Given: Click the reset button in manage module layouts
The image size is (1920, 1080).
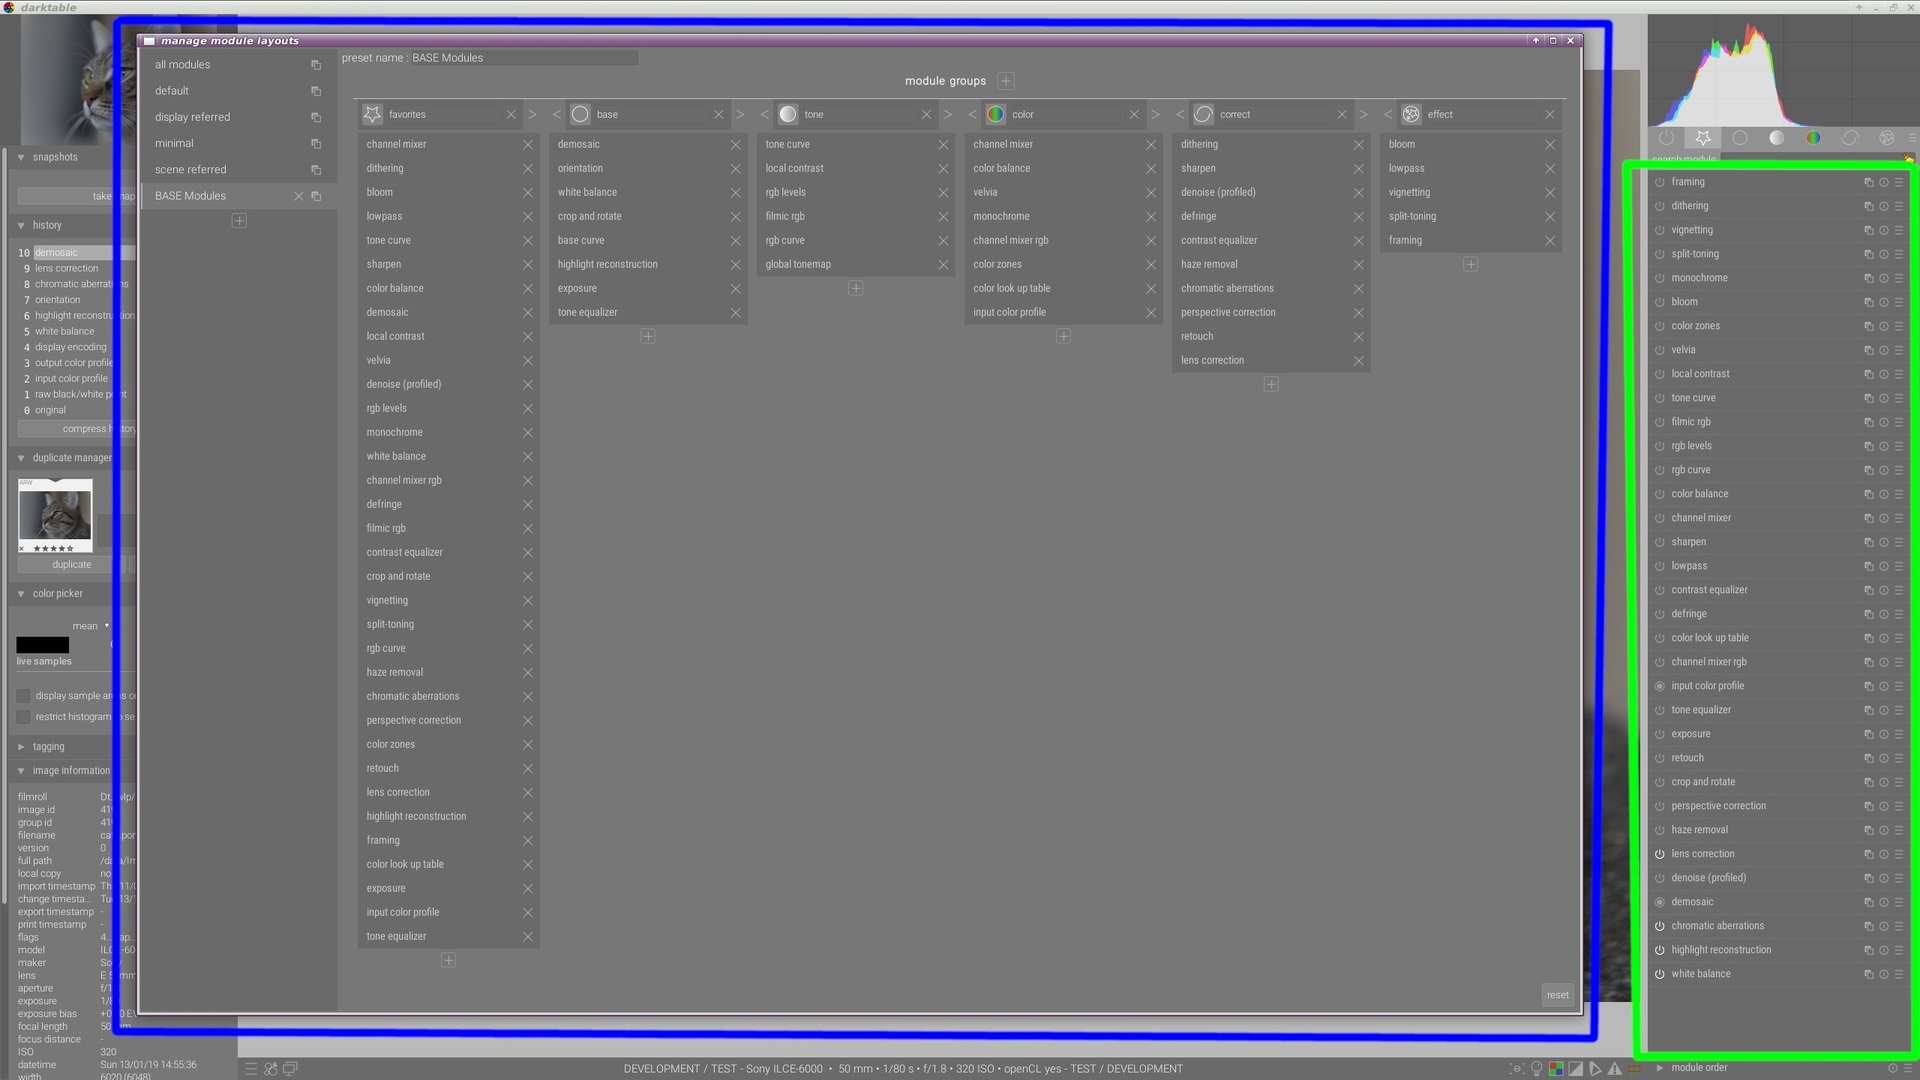Looking at the screenshot, I should pyautogui.click(x=1557, y=994).
